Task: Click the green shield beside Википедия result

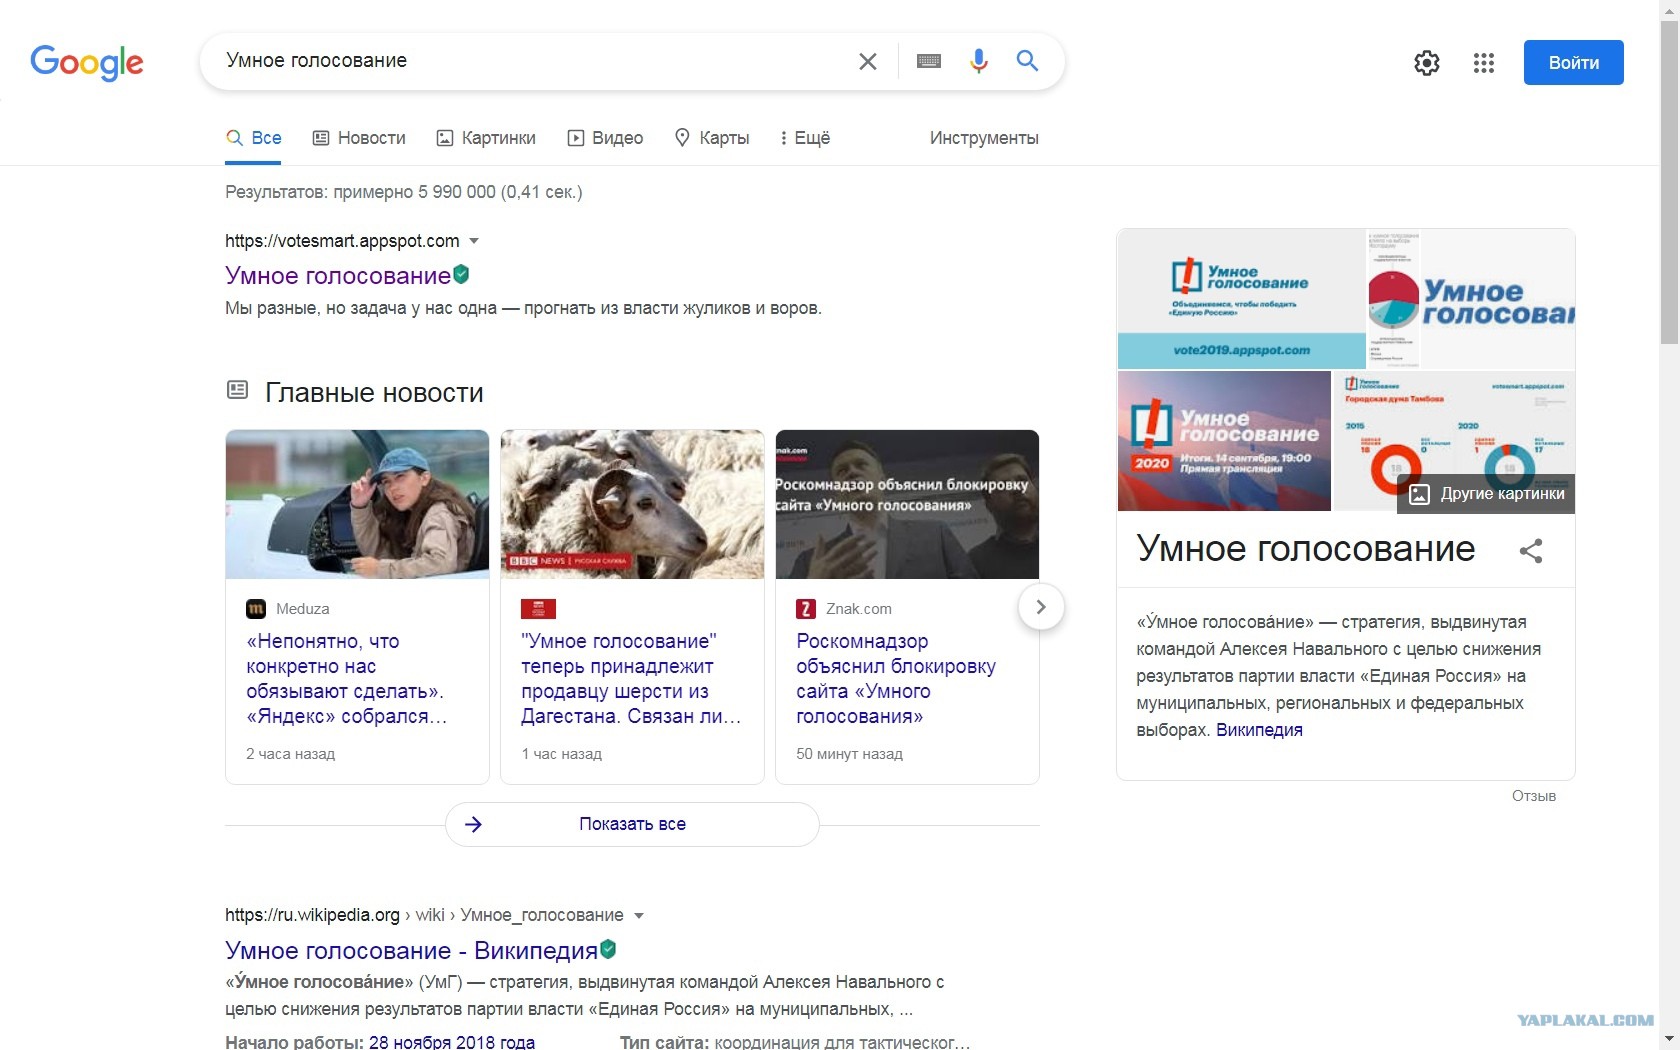Action: pyautogui.click(x=608, y=949)
